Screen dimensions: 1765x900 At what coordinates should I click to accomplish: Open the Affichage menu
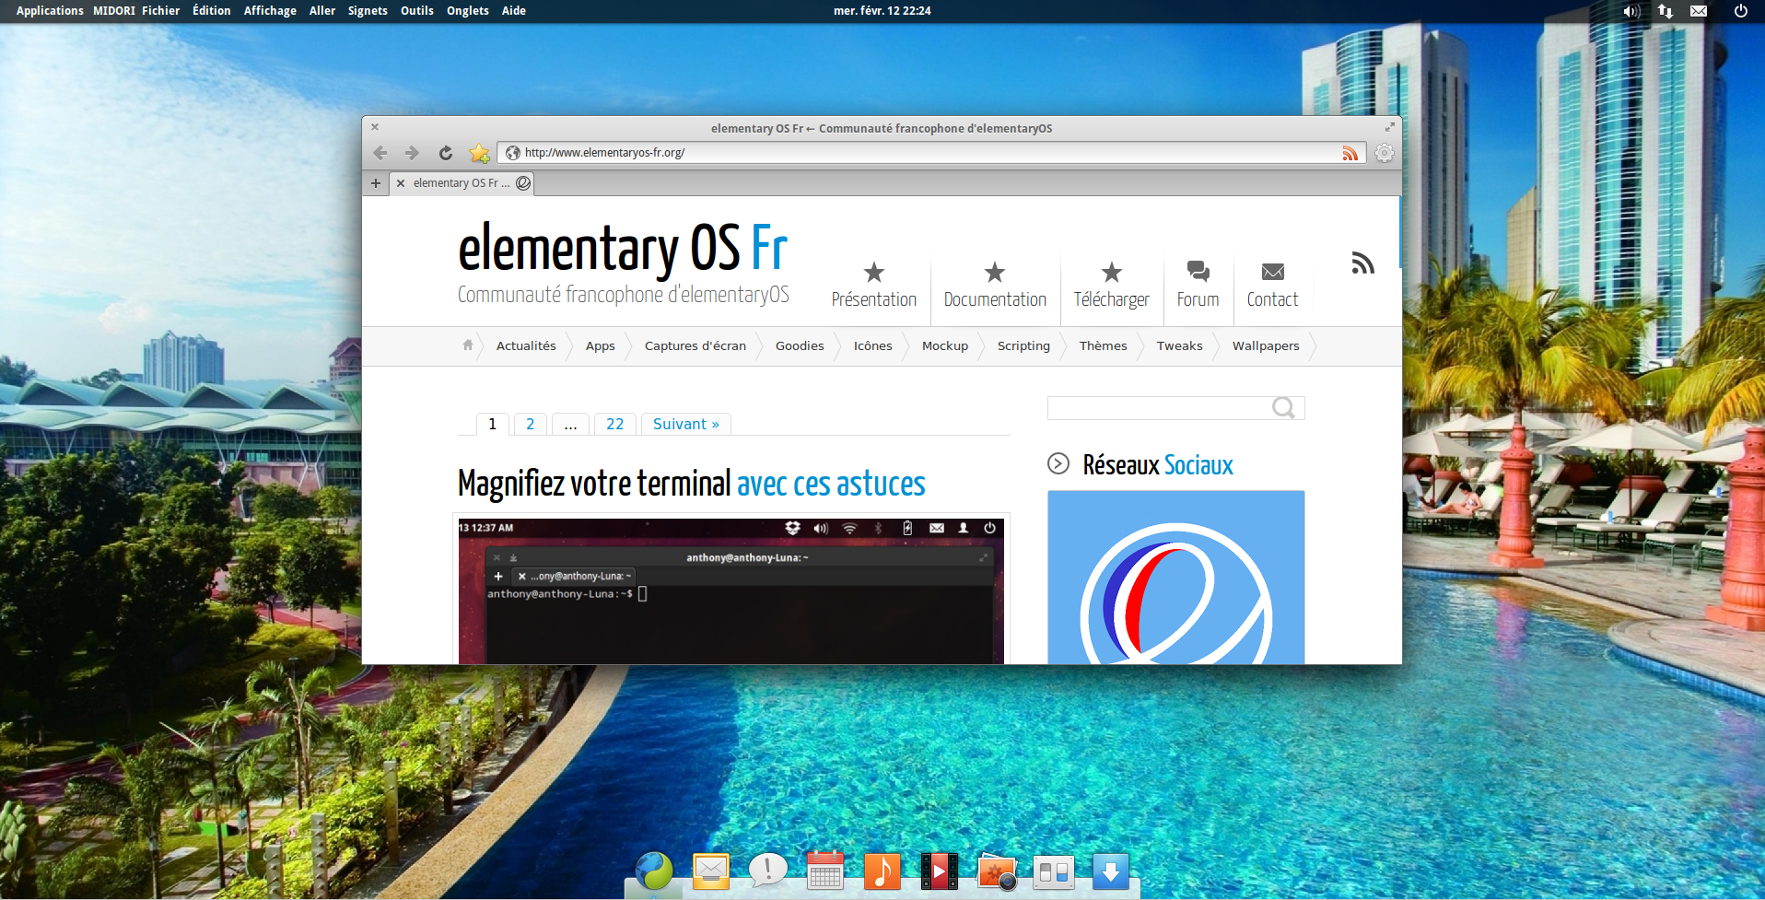pyautogui.click(x=270, y=11)
